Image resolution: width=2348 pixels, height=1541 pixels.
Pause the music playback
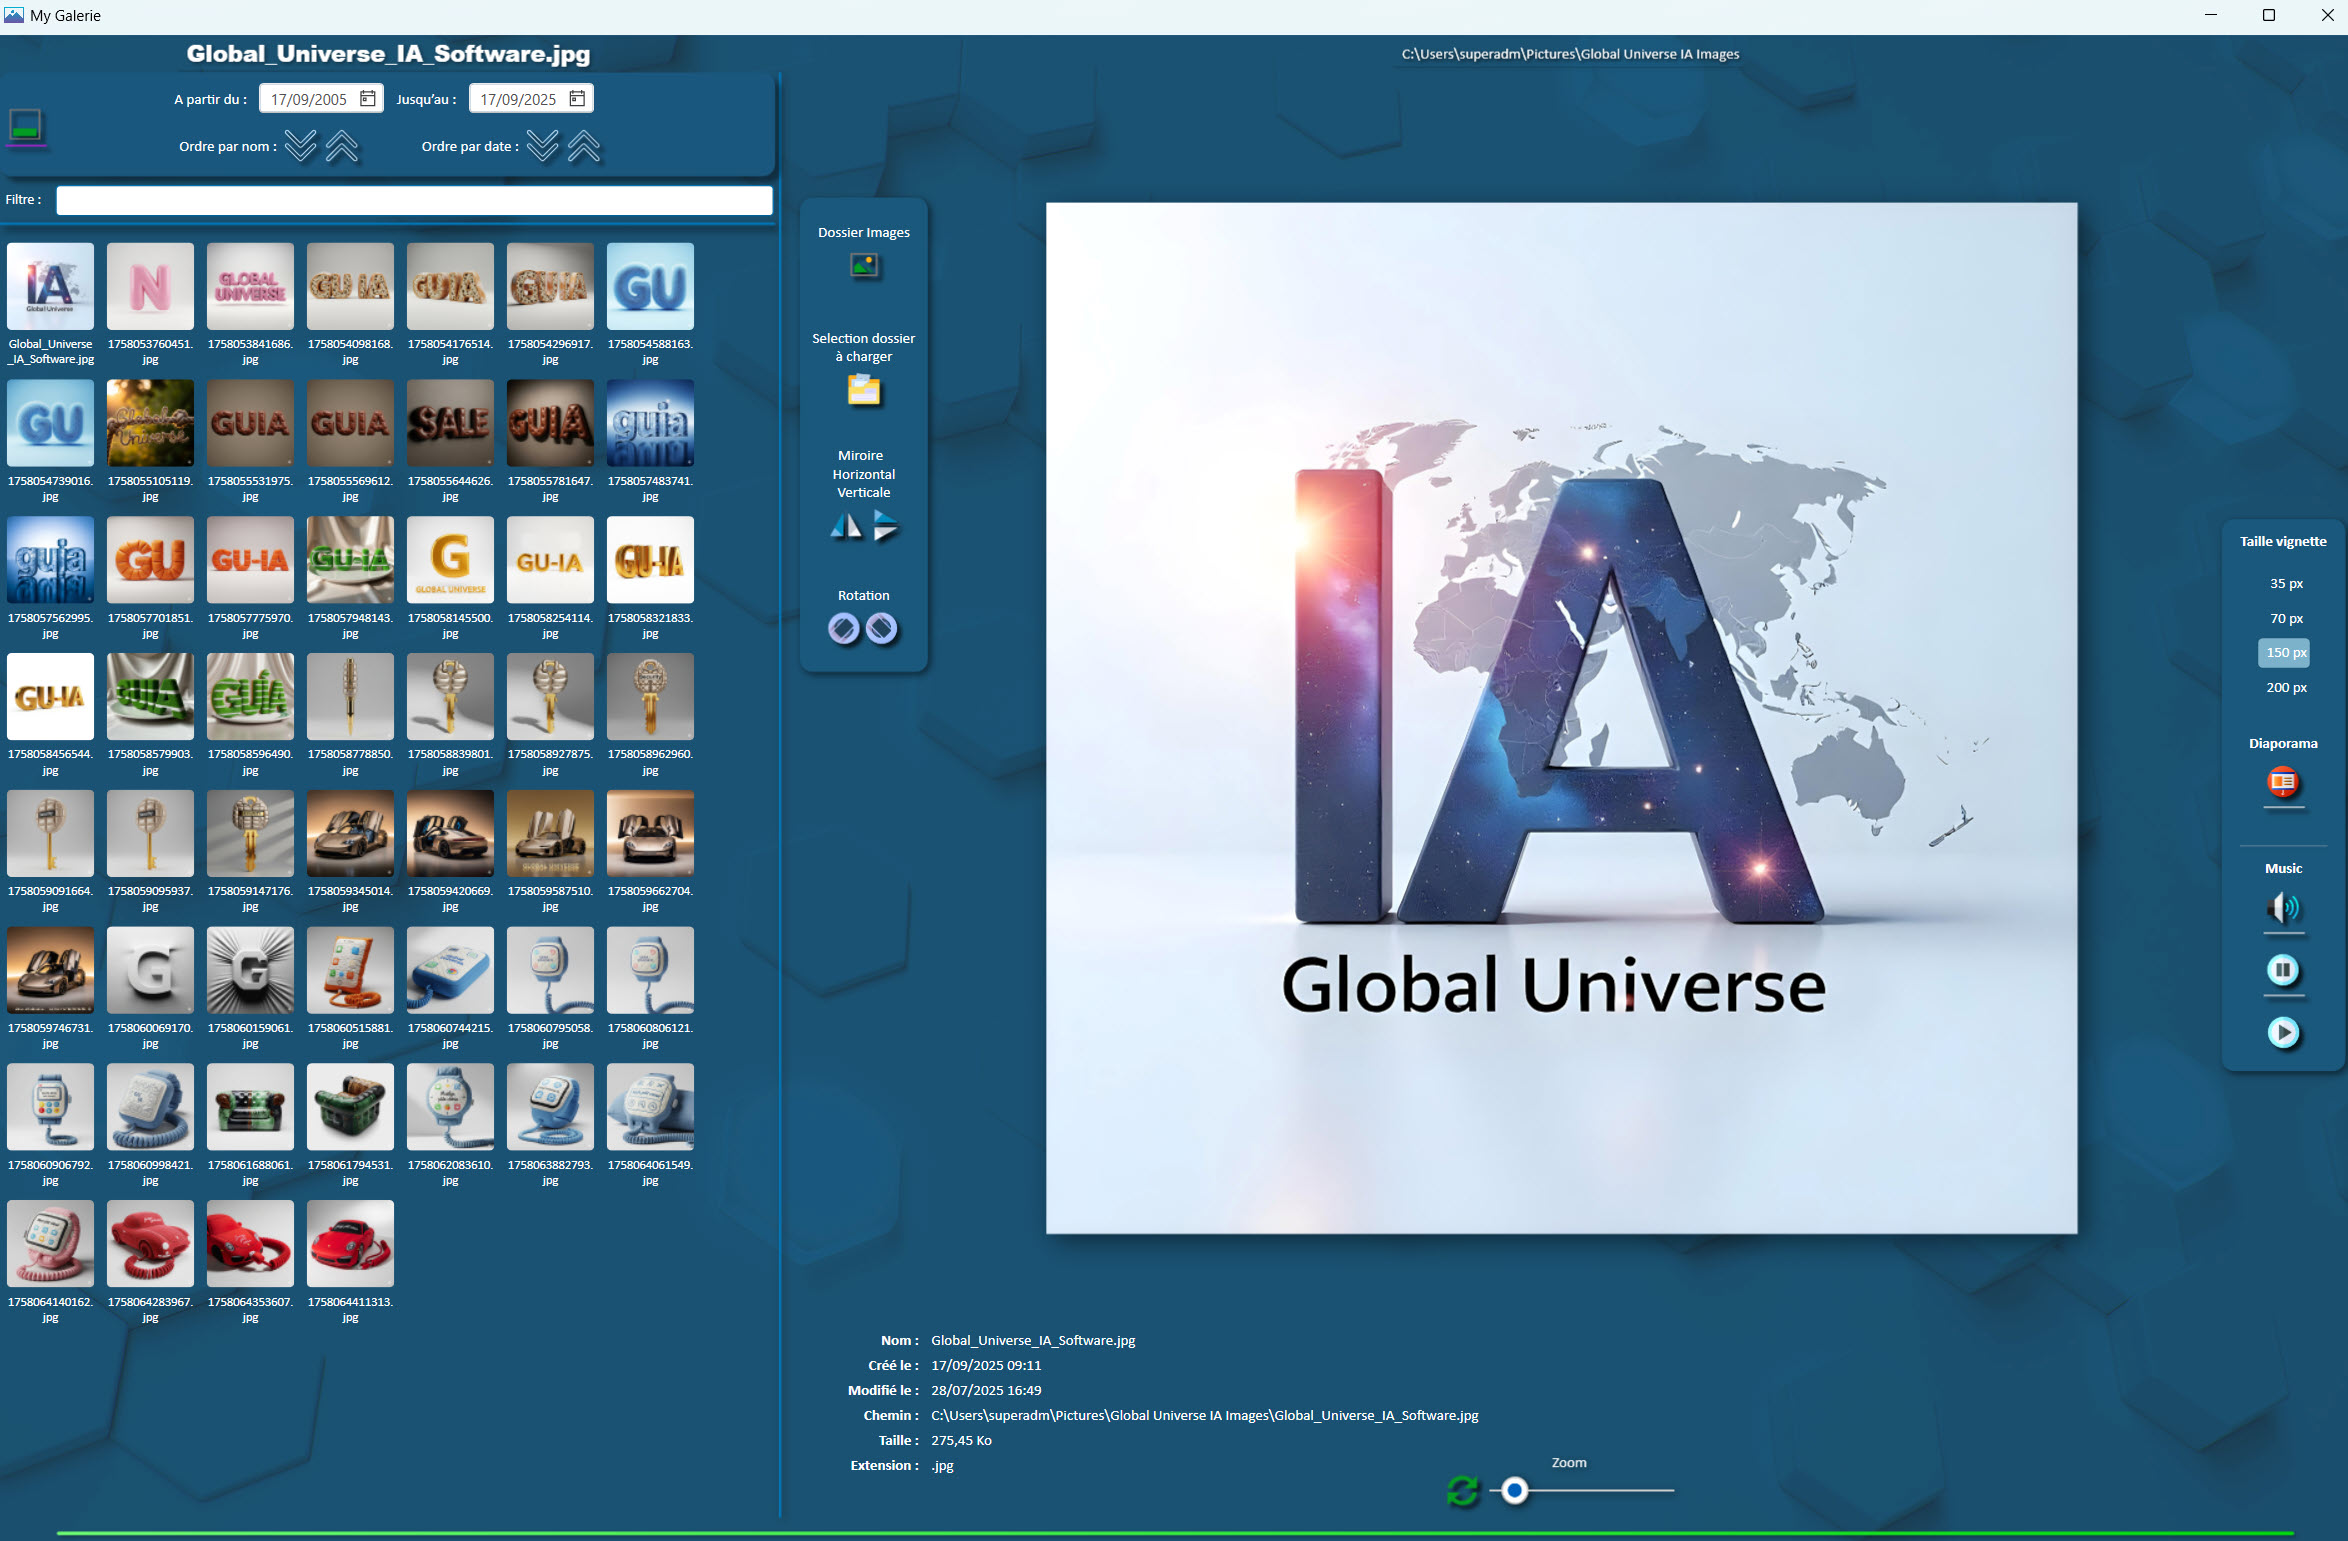(2282, 970)
